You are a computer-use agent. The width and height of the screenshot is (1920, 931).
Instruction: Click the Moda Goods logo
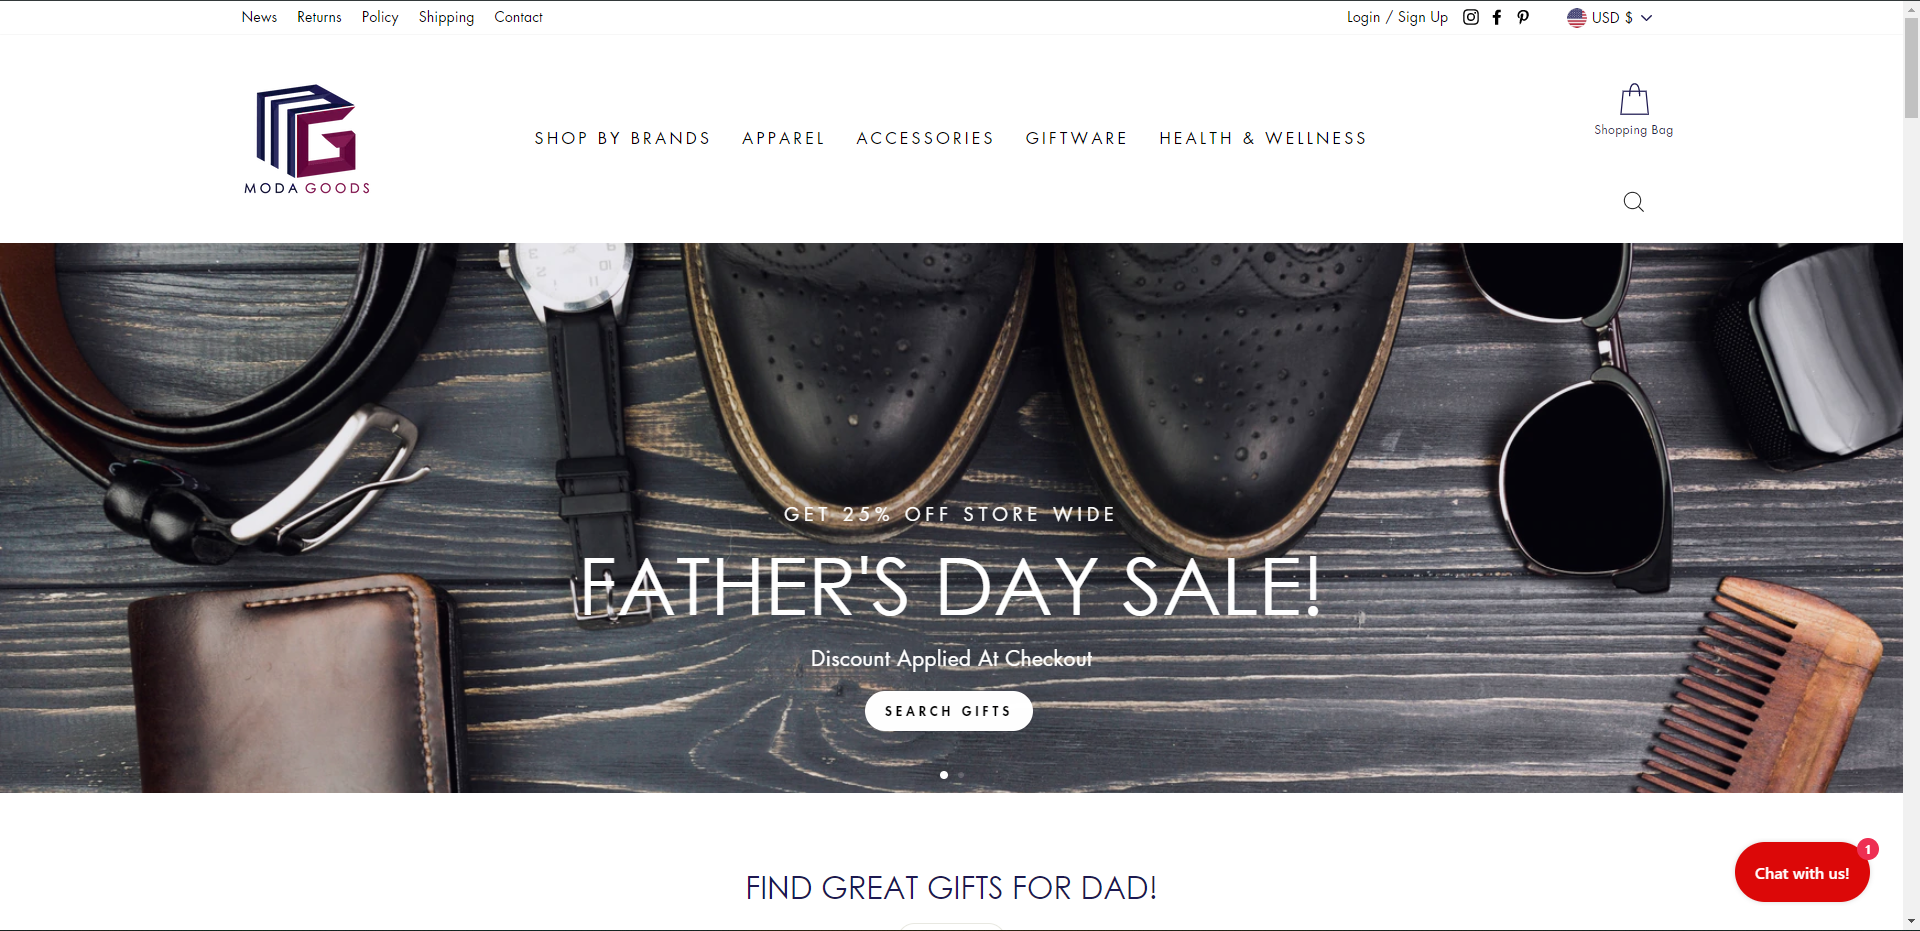point(307,139)
